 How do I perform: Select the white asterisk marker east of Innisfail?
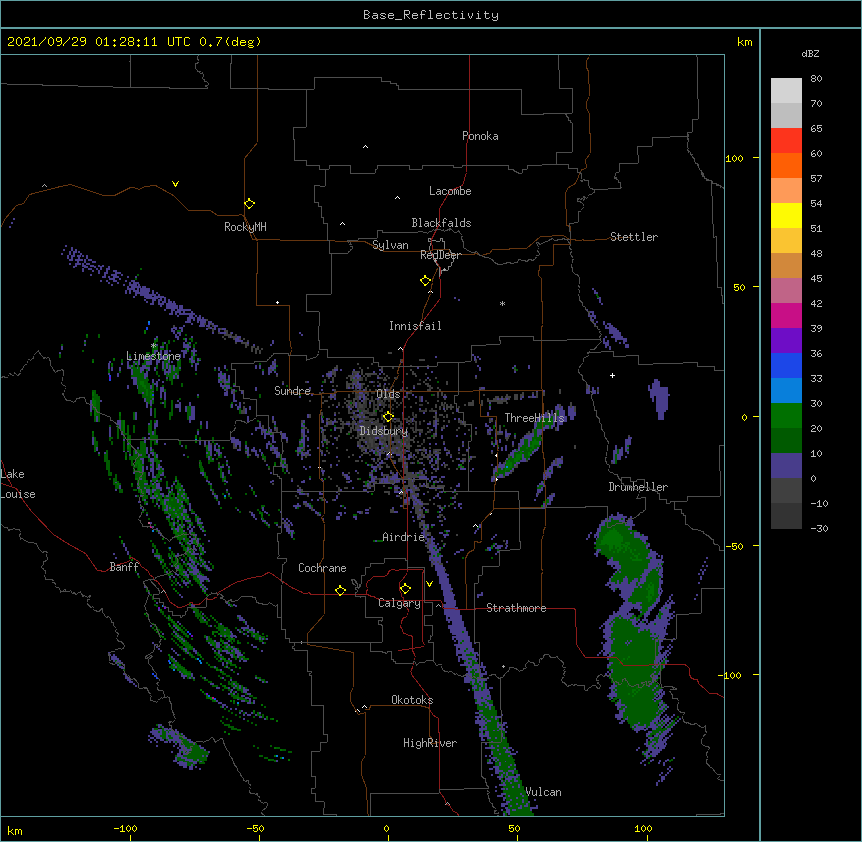click(x=502, y=303)
